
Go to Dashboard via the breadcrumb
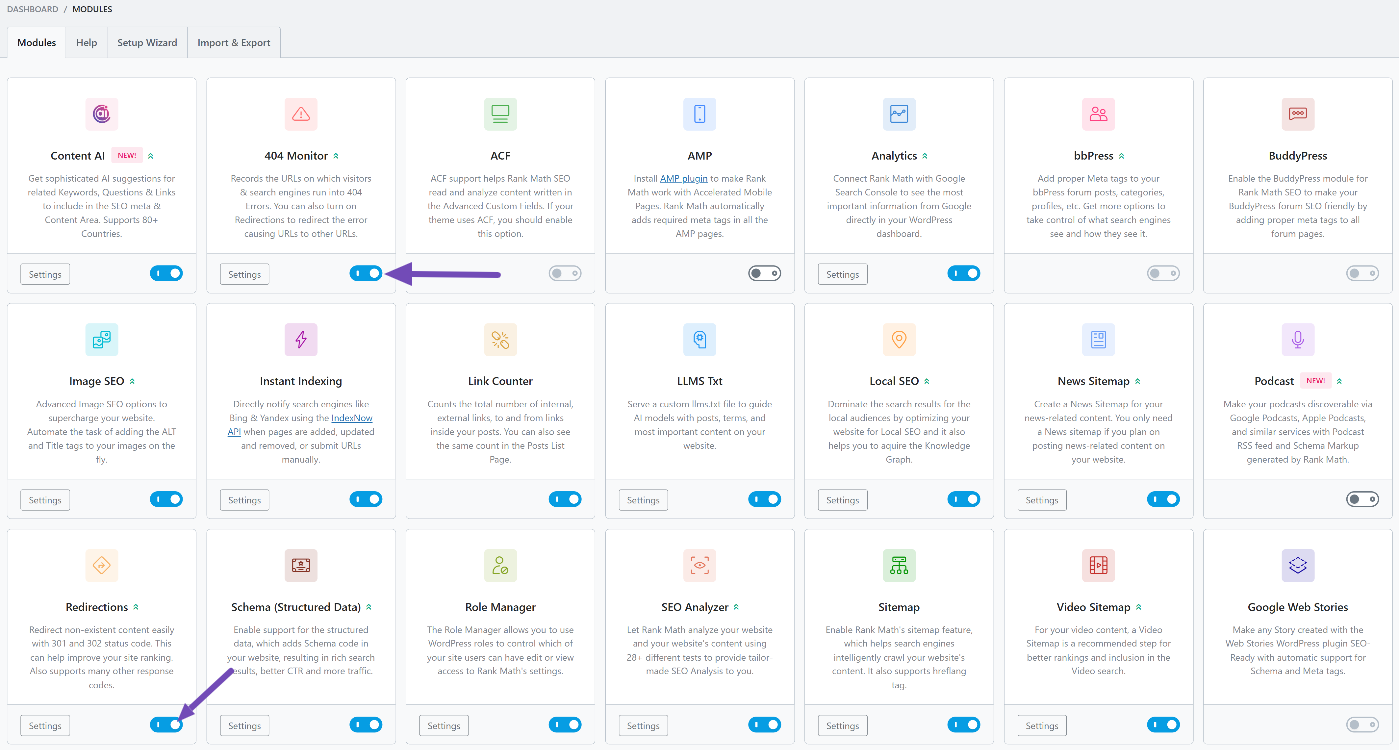tap(32, 9)
